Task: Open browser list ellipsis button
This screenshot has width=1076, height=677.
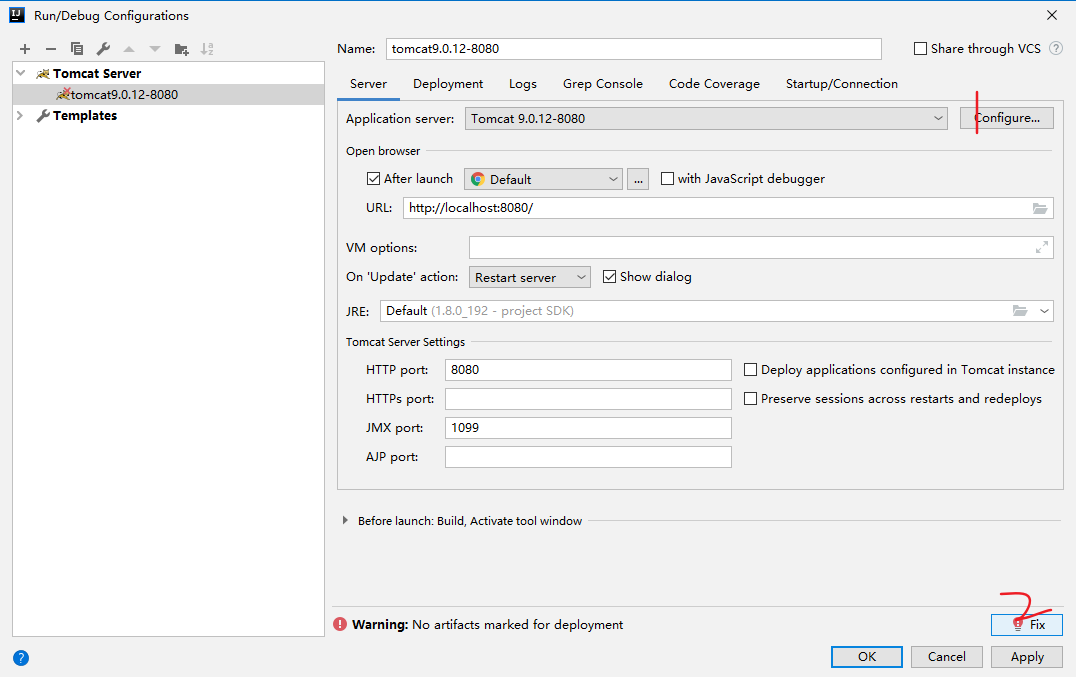Action: point(638,179)
